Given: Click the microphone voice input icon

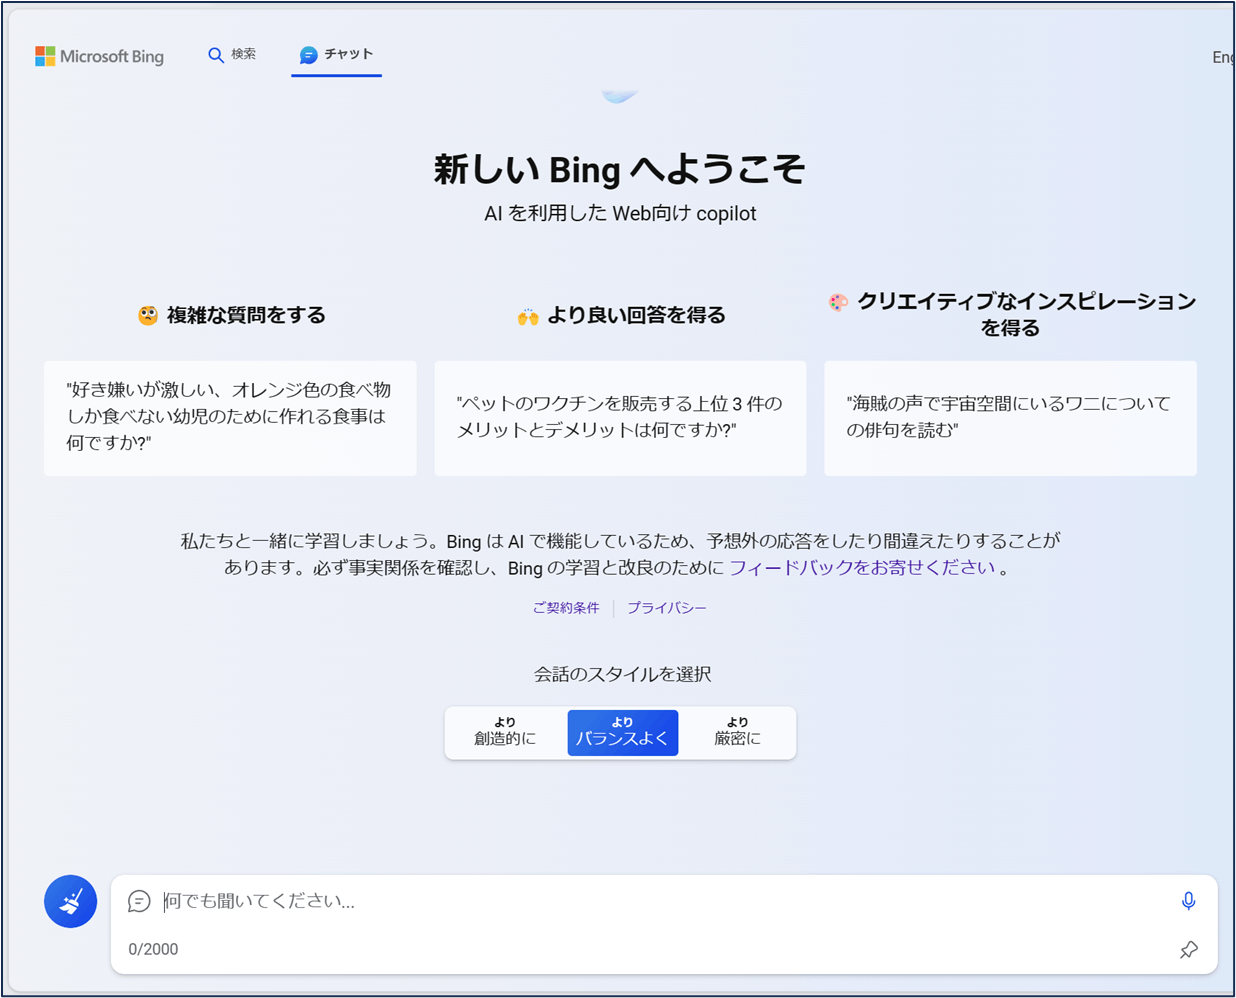Looking at the screenshot, I should point(1188,901).
